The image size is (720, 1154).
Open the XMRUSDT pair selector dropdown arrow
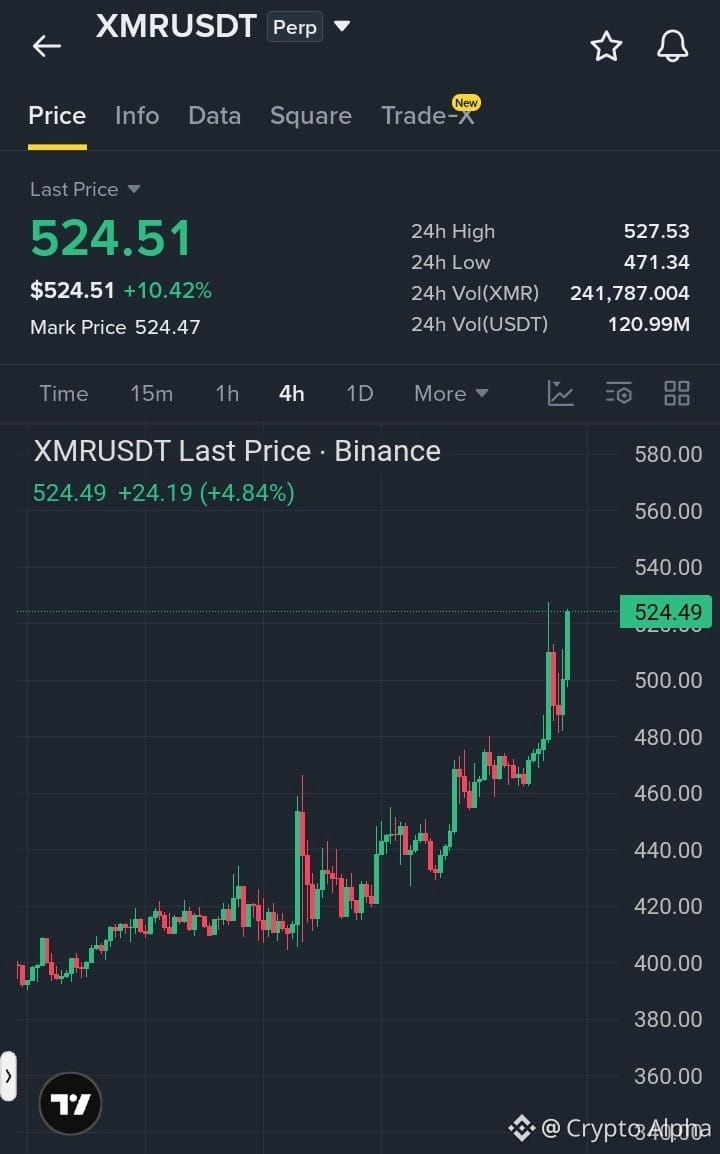click(342, 26)
